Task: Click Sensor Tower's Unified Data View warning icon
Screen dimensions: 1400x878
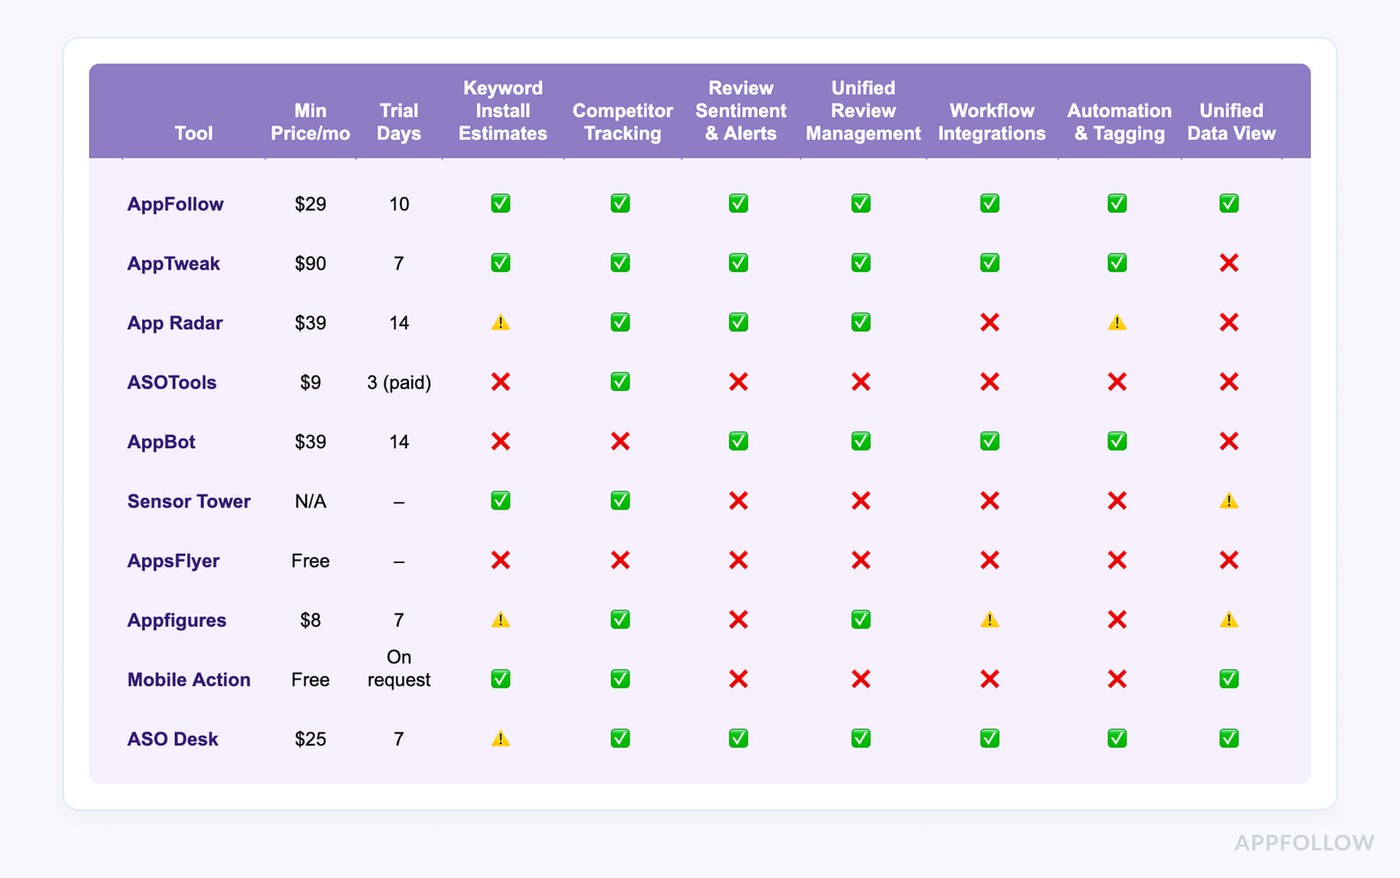Action: point(1229,501)
